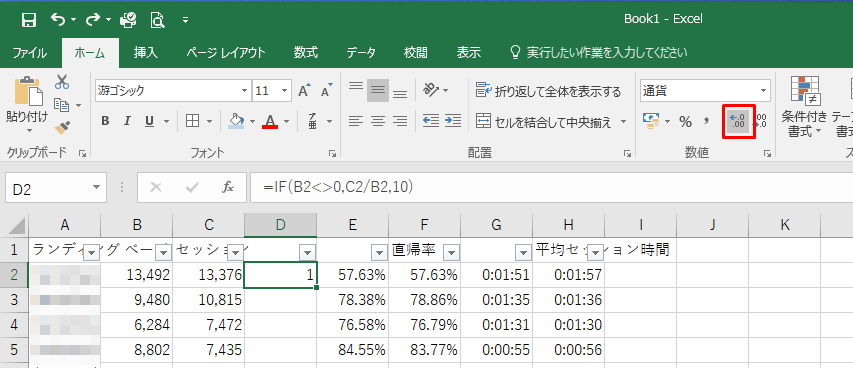This screenshot has height=368, width=853.
Task: Click 実行したい作業を入力してください search box
Action: point(598,53)
